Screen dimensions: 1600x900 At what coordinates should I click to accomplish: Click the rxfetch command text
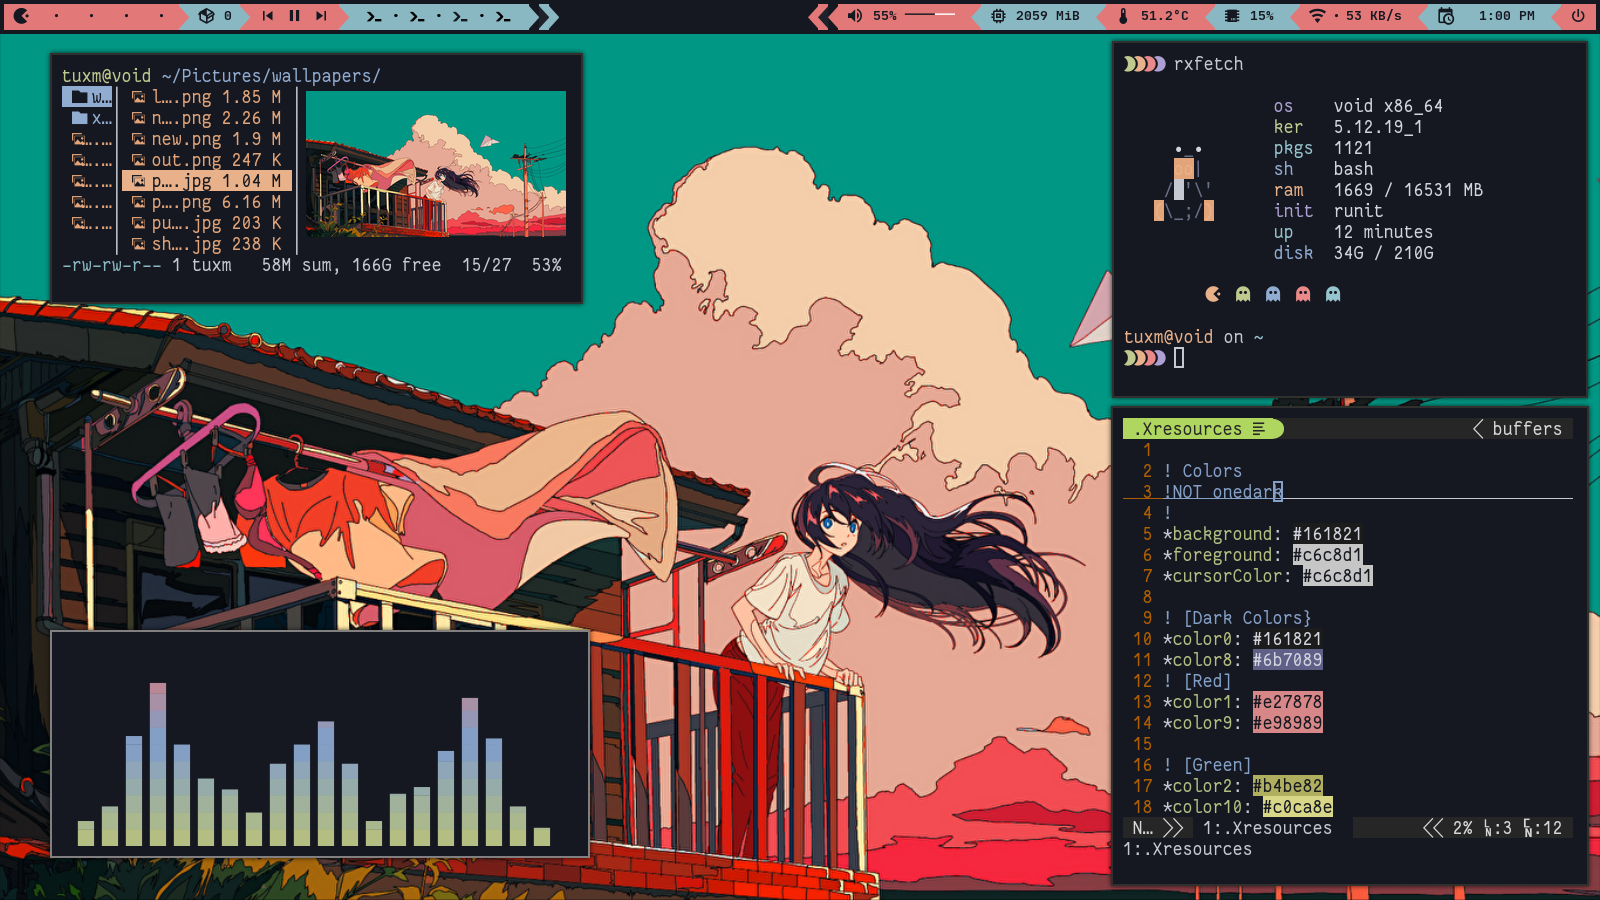1208,64
